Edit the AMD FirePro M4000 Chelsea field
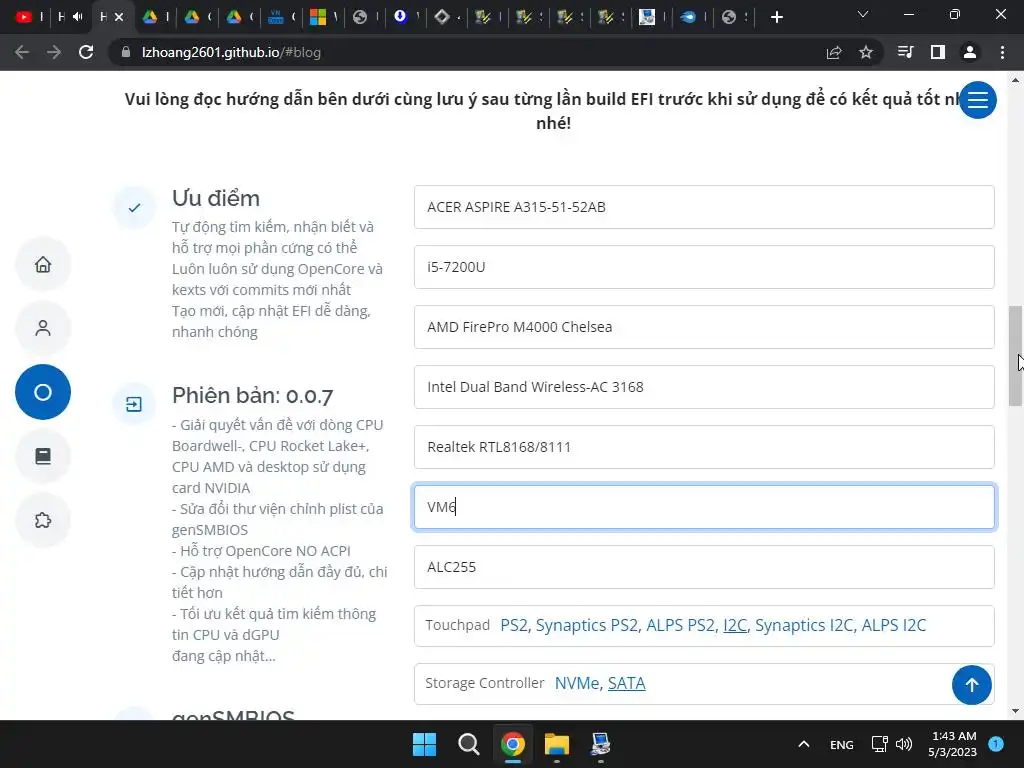 (x=704, y=327)
